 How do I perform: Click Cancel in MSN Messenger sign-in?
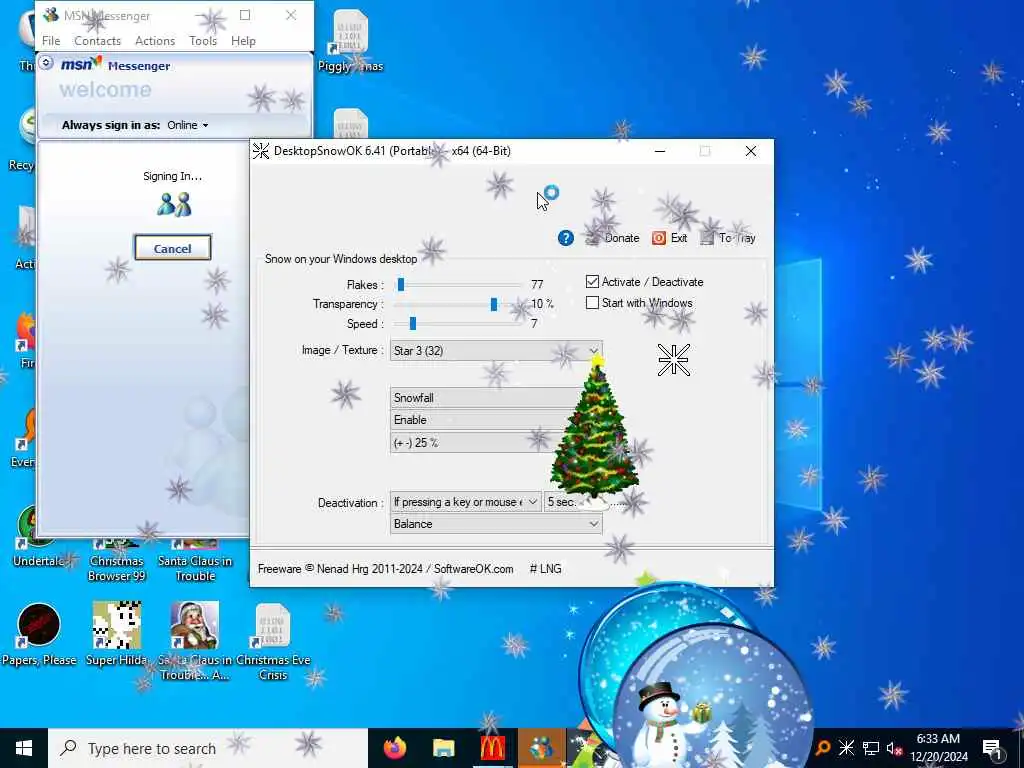click(x=172, y=248)
